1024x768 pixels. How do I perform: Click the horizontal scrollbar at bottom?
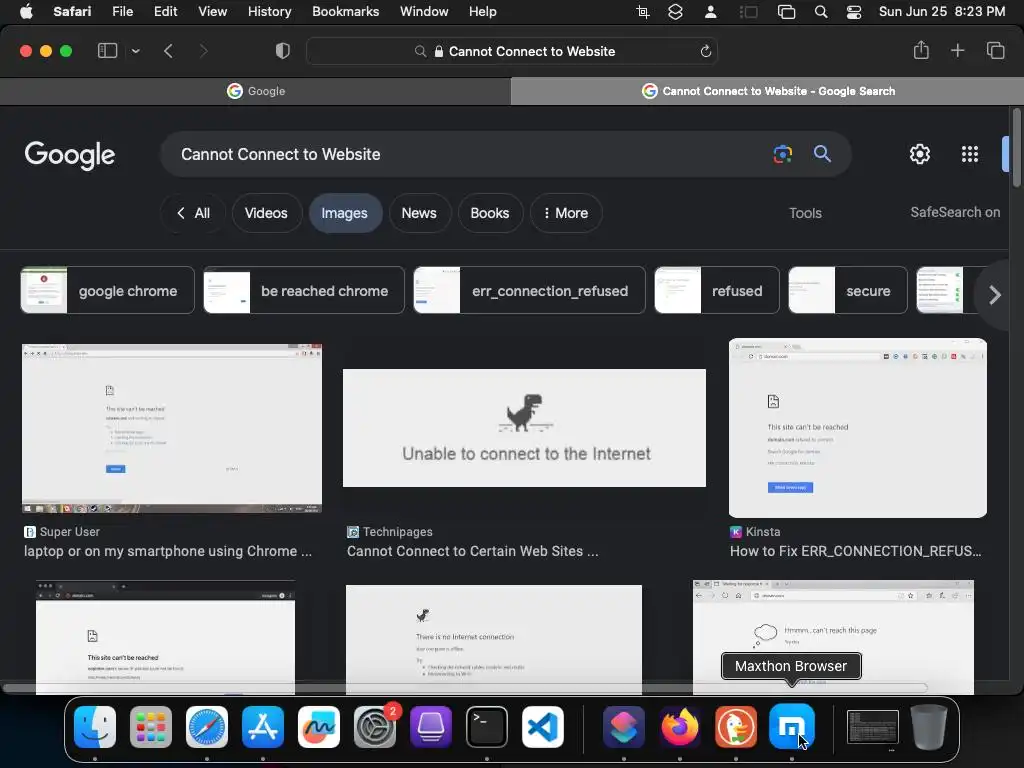pos(464,688)
